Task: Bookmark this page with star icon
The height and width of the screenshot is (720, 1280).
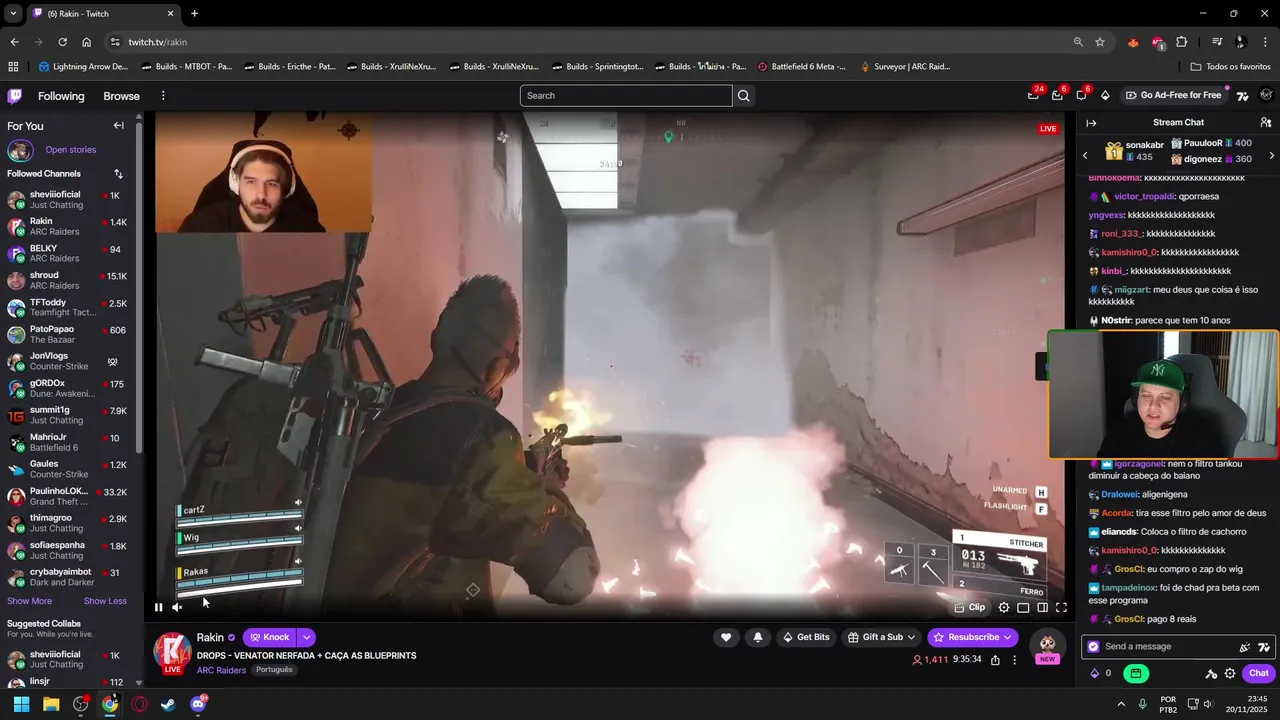Action: (x=1100, y=42)
